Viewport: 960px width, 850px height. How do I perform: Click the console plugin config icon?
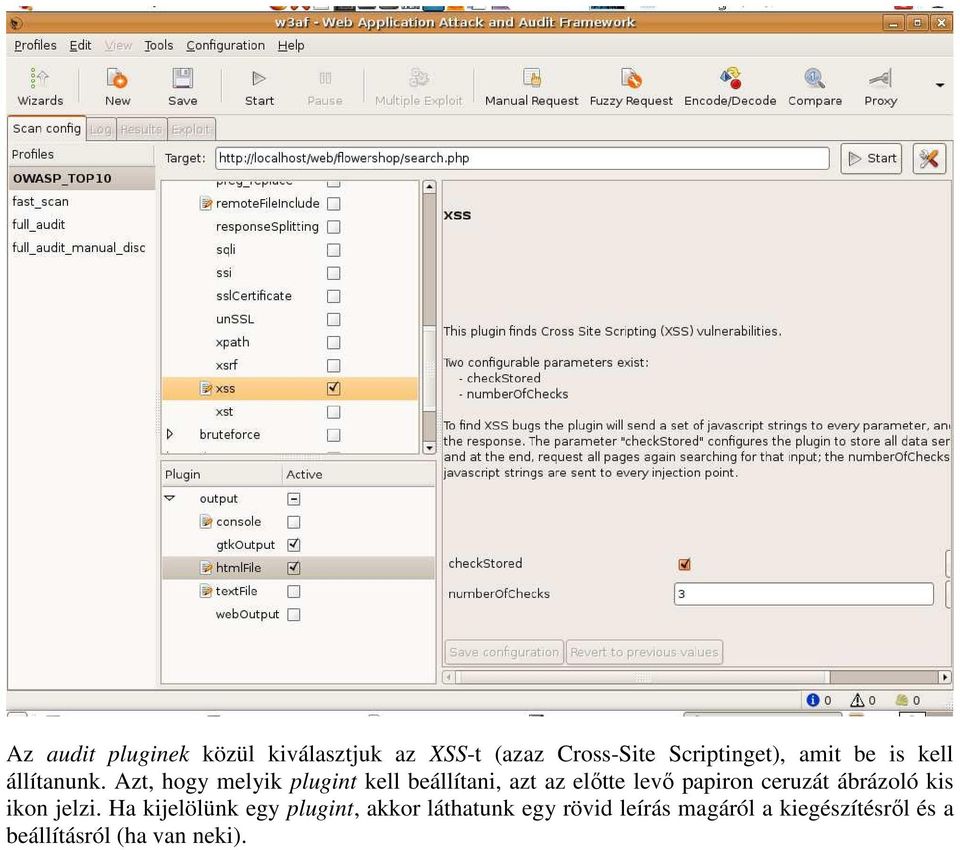click(x=206, y=522)
